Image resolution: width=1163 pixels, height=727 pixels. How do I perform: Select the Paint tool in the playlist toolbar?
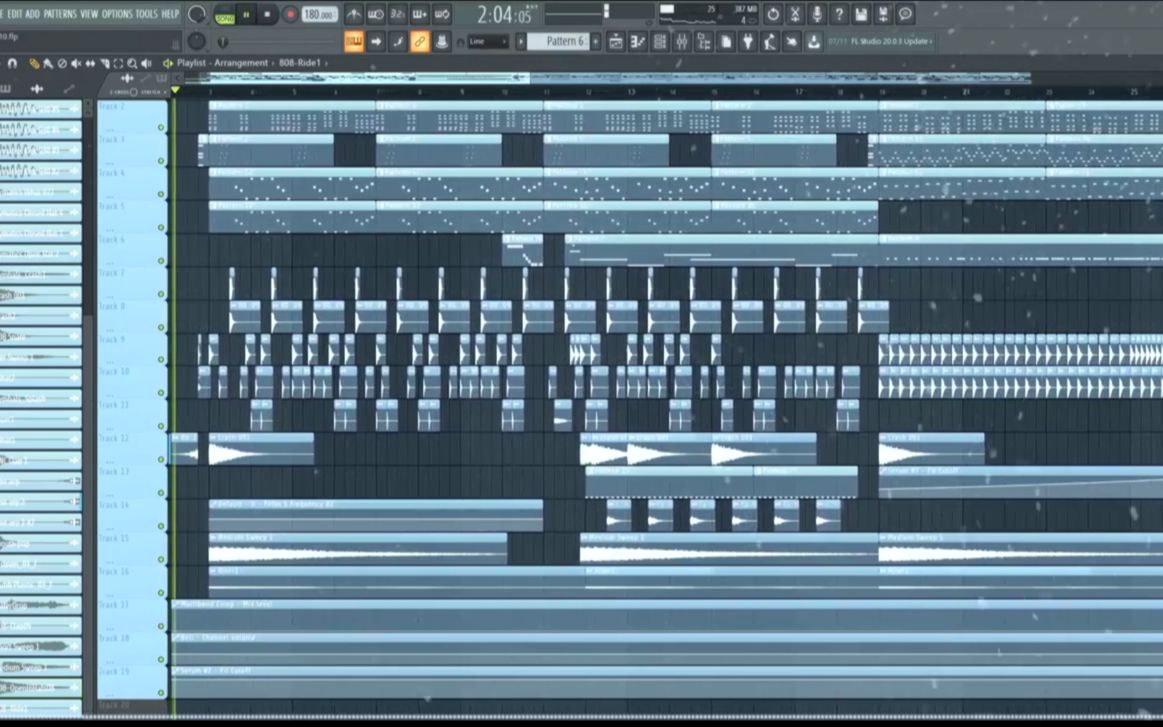point(47,62)
